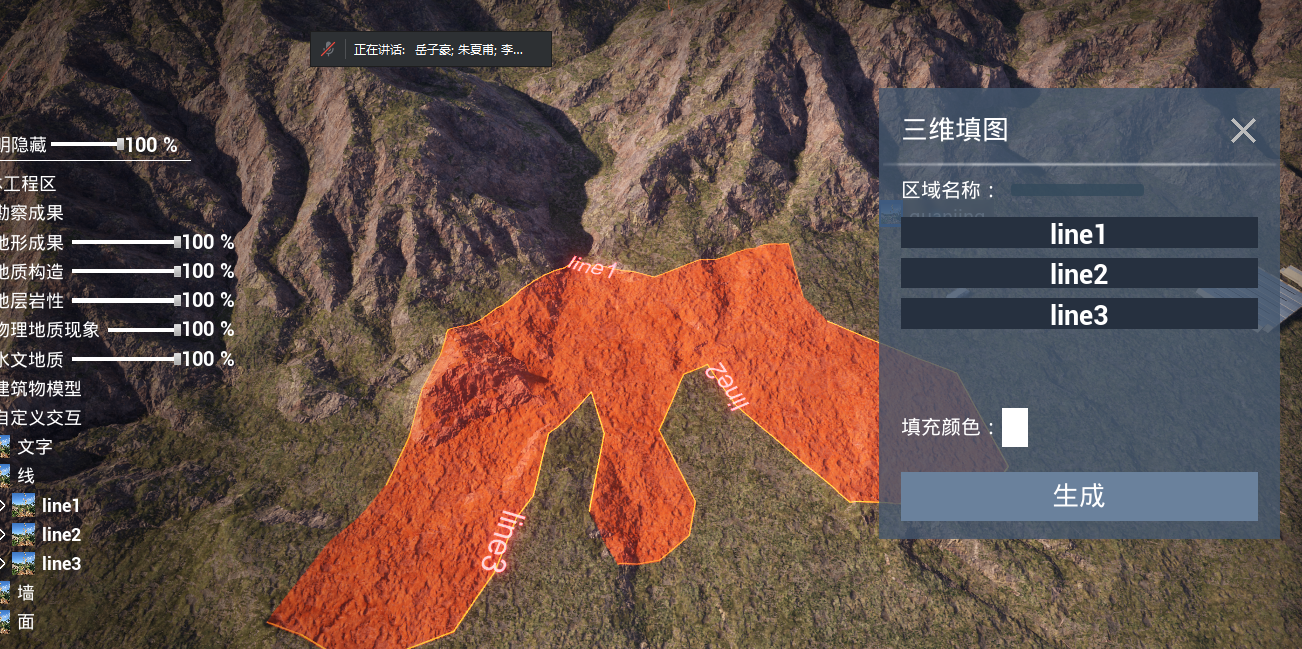The image size is (1302, 649).
Task: Select line3 in the 三维填图 list
Action: (1078, 314)
